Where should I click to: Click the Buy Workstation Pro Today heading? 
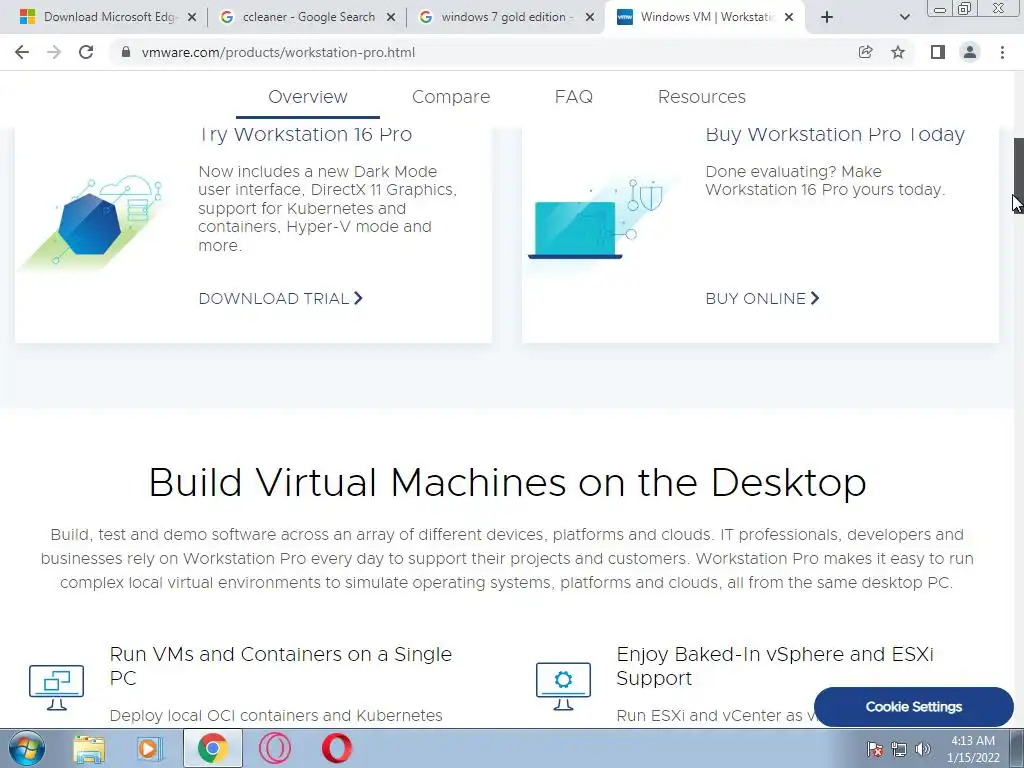pyautogui.click(x=835, y=135)
